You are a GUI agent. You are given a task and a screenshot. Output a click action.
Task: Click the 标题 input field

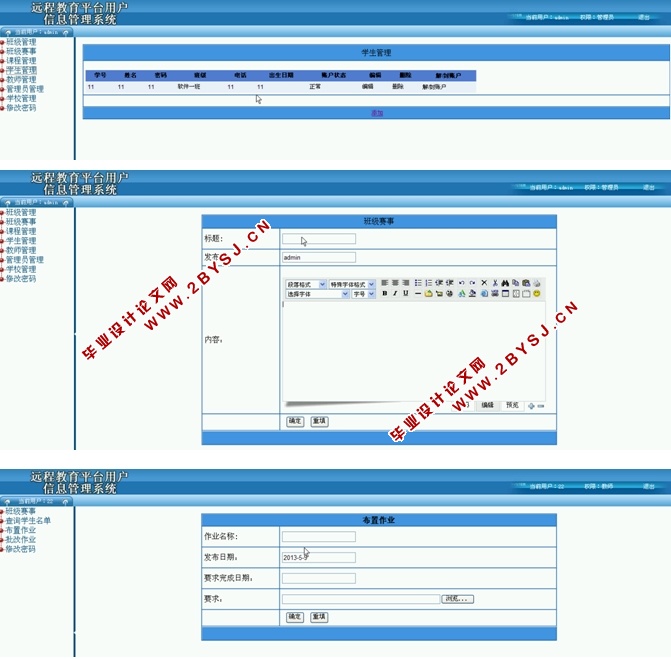(319, 239)
